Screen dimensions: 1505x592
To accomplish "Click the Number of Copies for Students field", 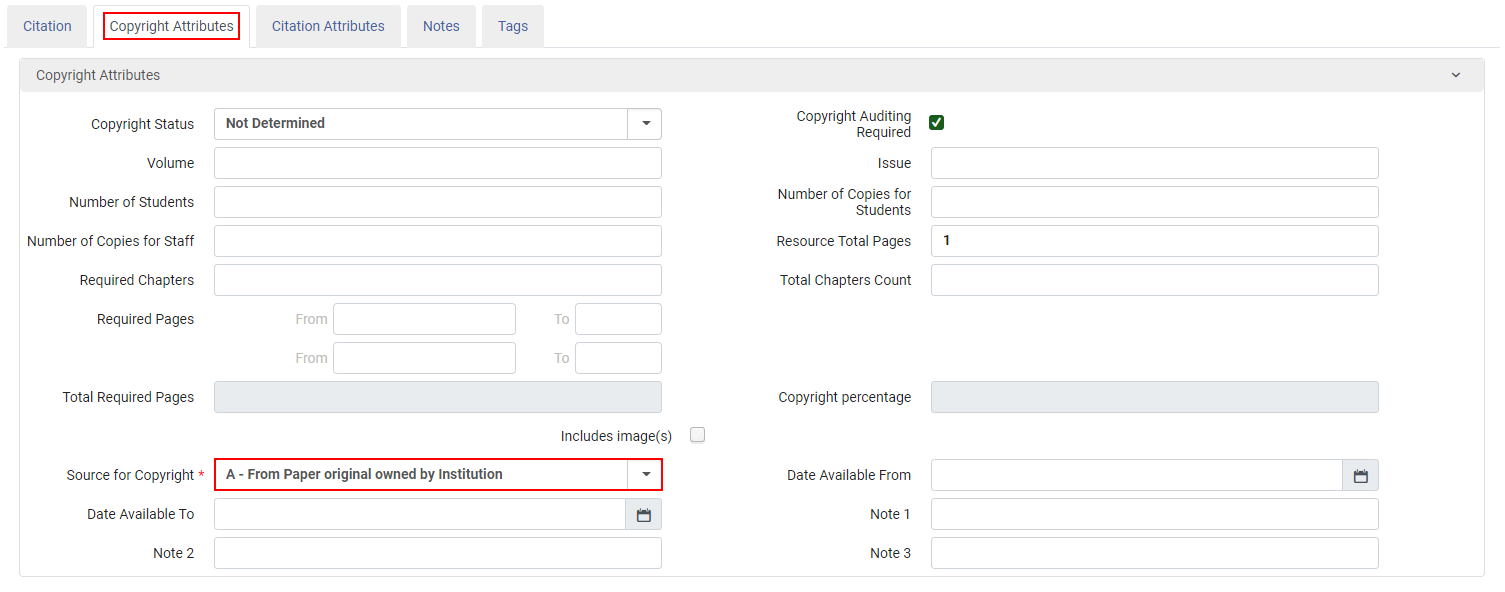I will [x=1155, y=202].
